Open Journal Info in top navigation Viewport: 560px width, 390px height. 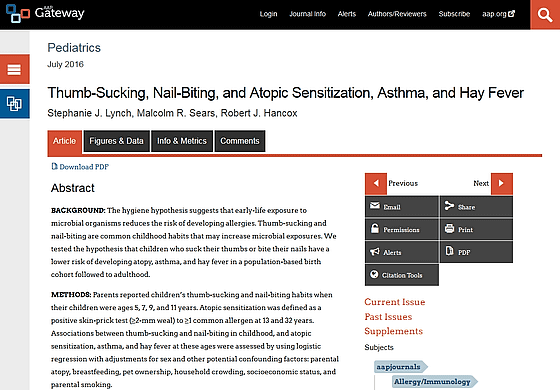point(308,14)
